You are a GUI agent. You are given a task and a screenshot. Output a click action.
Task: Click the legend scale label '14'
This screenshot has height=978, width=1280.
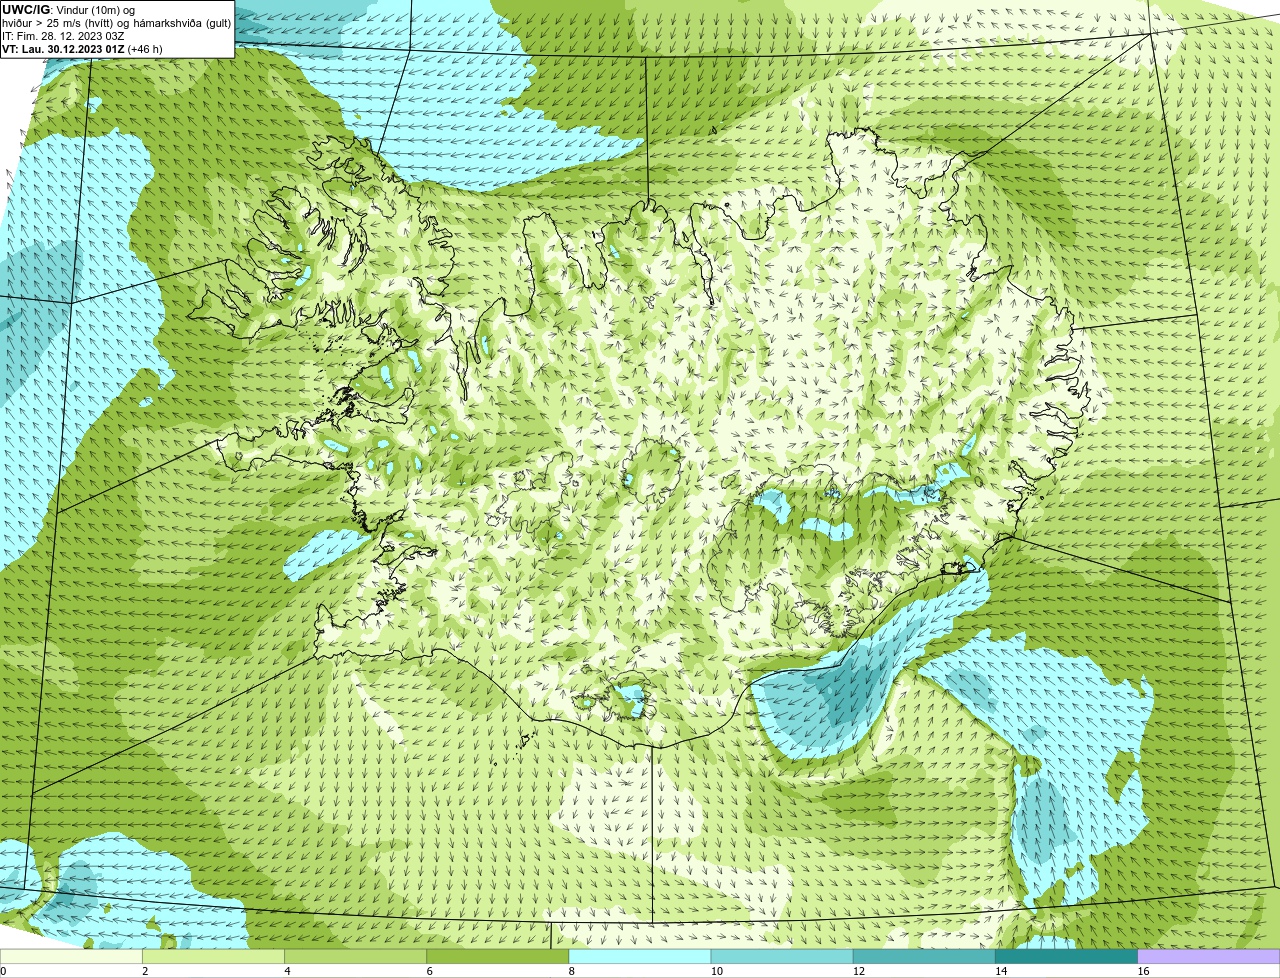1001,971
